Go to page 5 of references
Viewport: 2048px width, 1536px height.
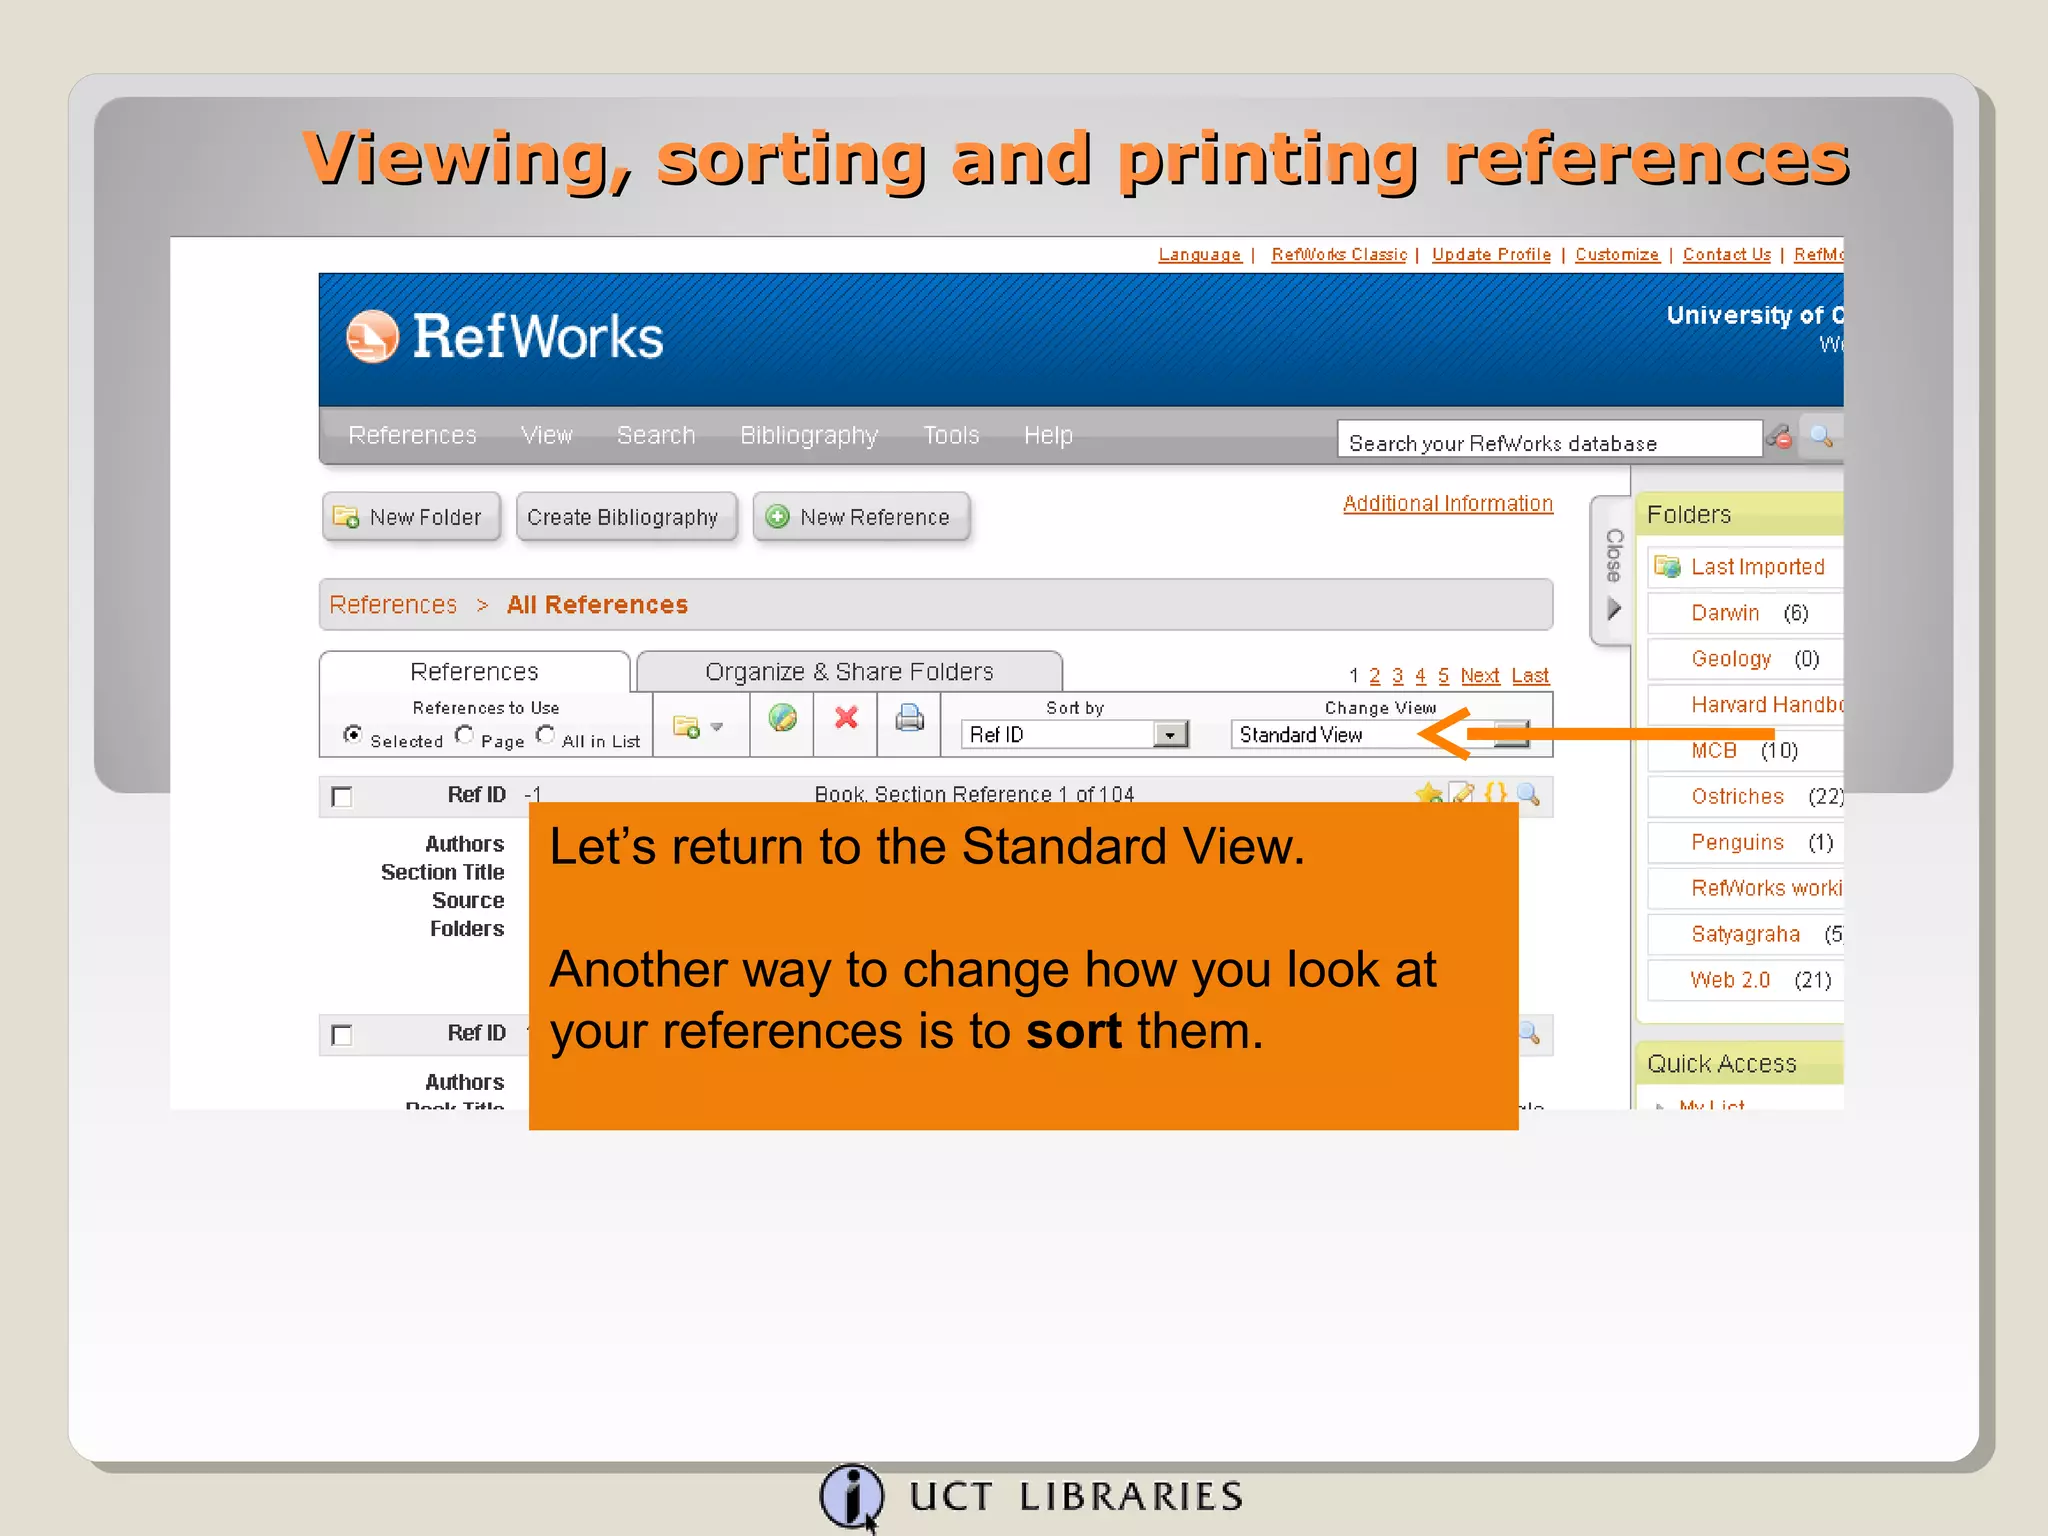tap(1444, 676)
